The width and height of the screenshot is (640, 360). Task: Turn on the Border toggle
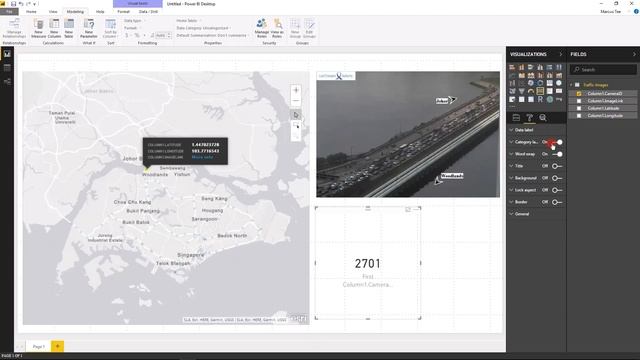(557, 202)
